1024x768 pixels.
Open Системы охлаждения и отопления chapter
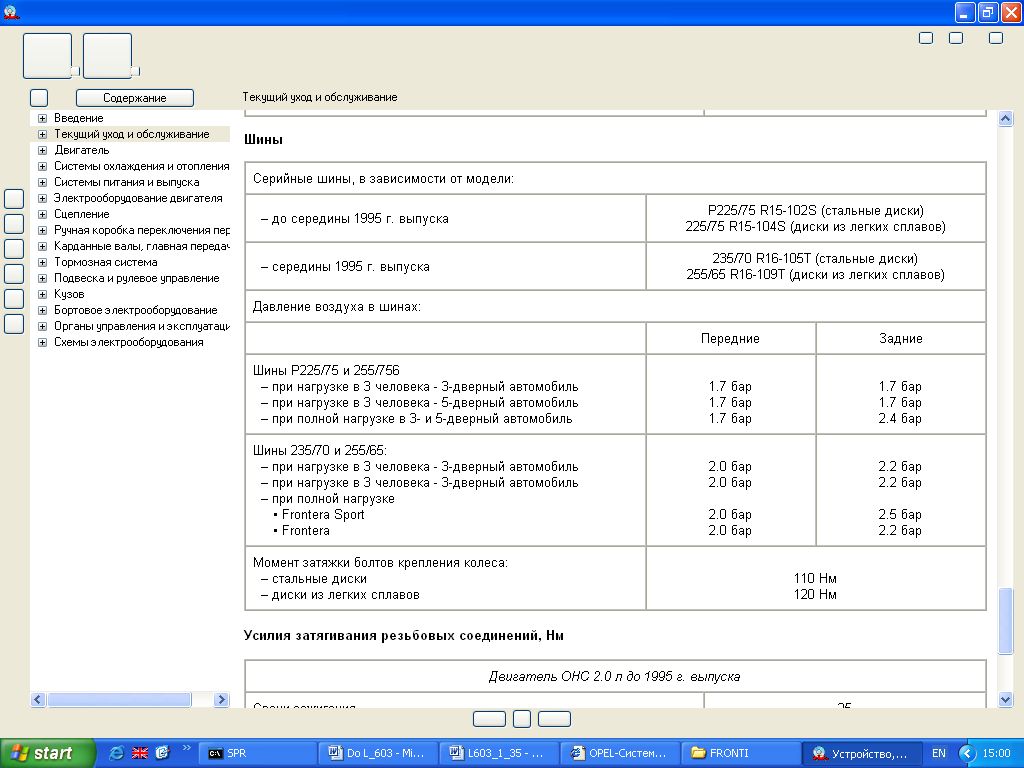[141, 166]
